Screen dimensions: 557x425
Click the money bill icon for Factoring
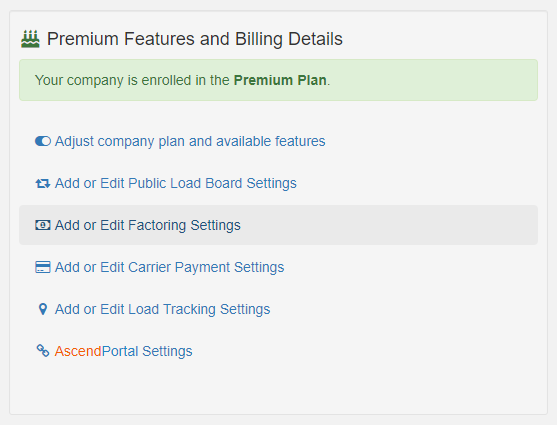pos(43,225)
